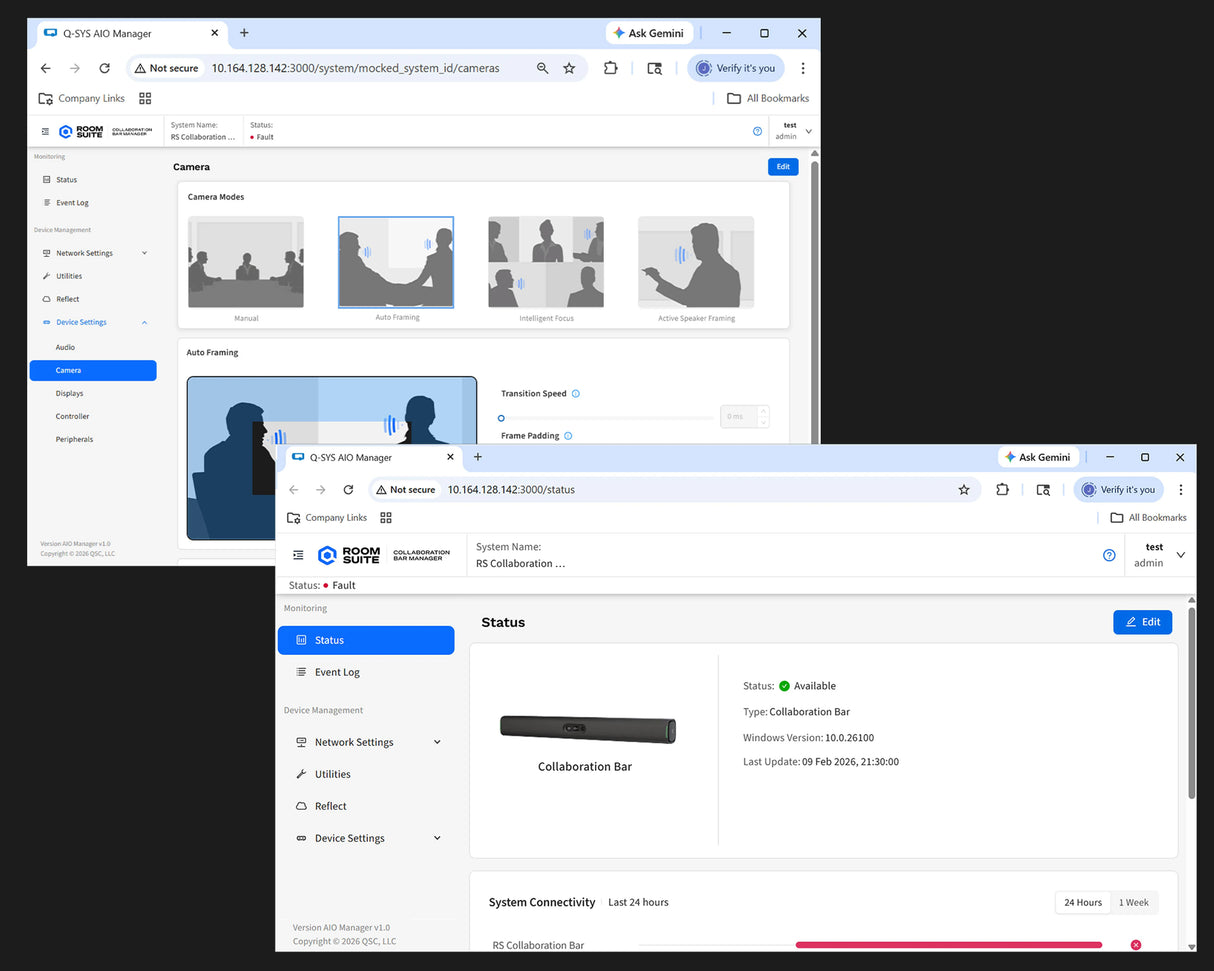Click the help icon in the back Camera window header
Screen dimensions: 1214x971
tap(757, 131)
